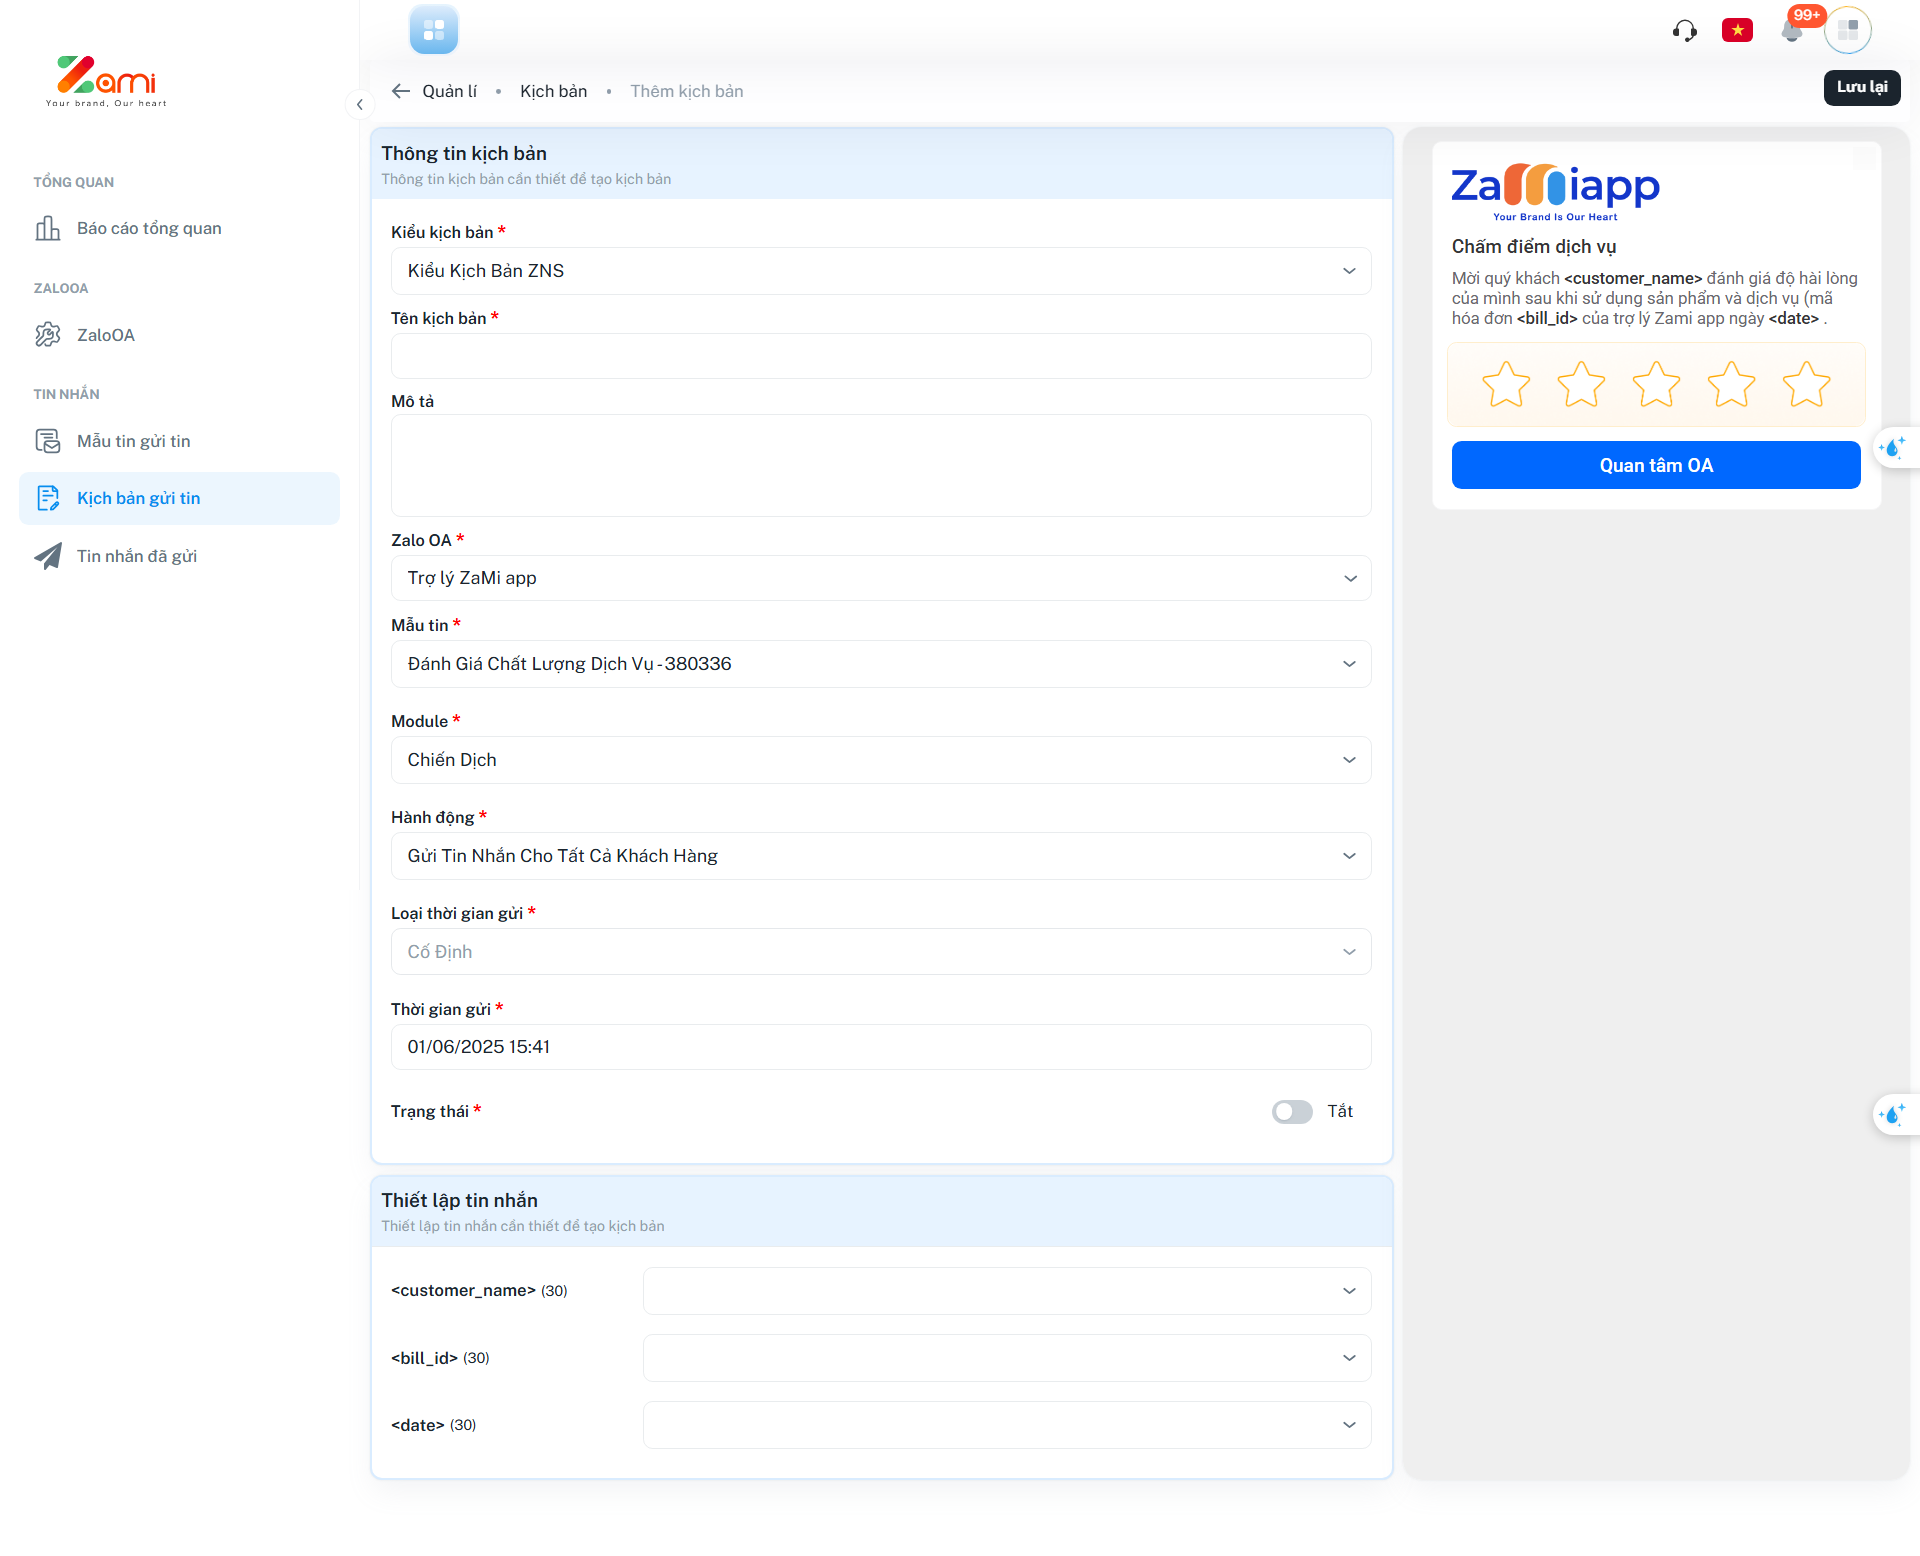Open the apps grid icon
This screenshot has height=1556, width=1920.
pos(433,30)
